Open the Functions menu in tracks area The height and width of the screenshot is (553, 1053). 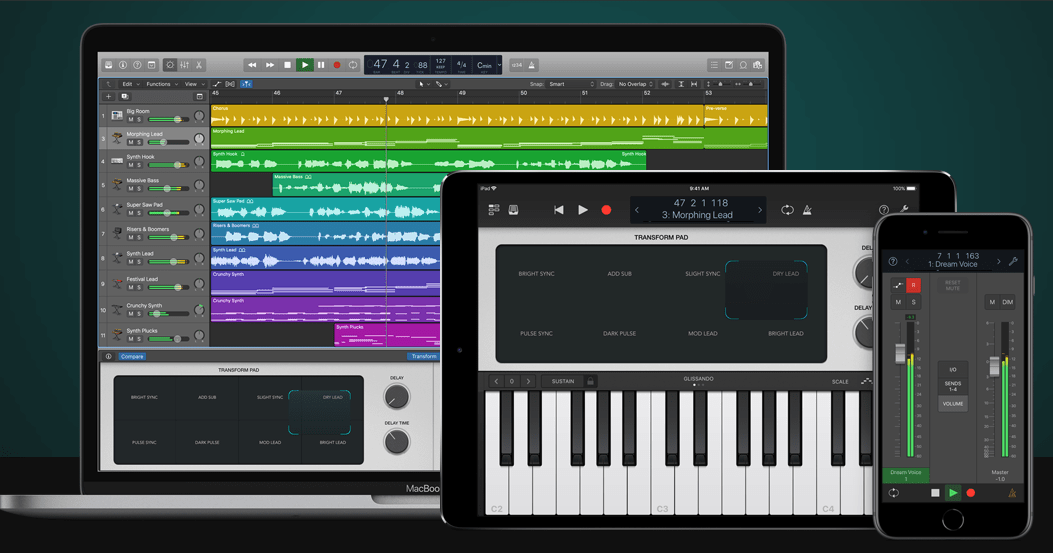click(x=162, y=84)
